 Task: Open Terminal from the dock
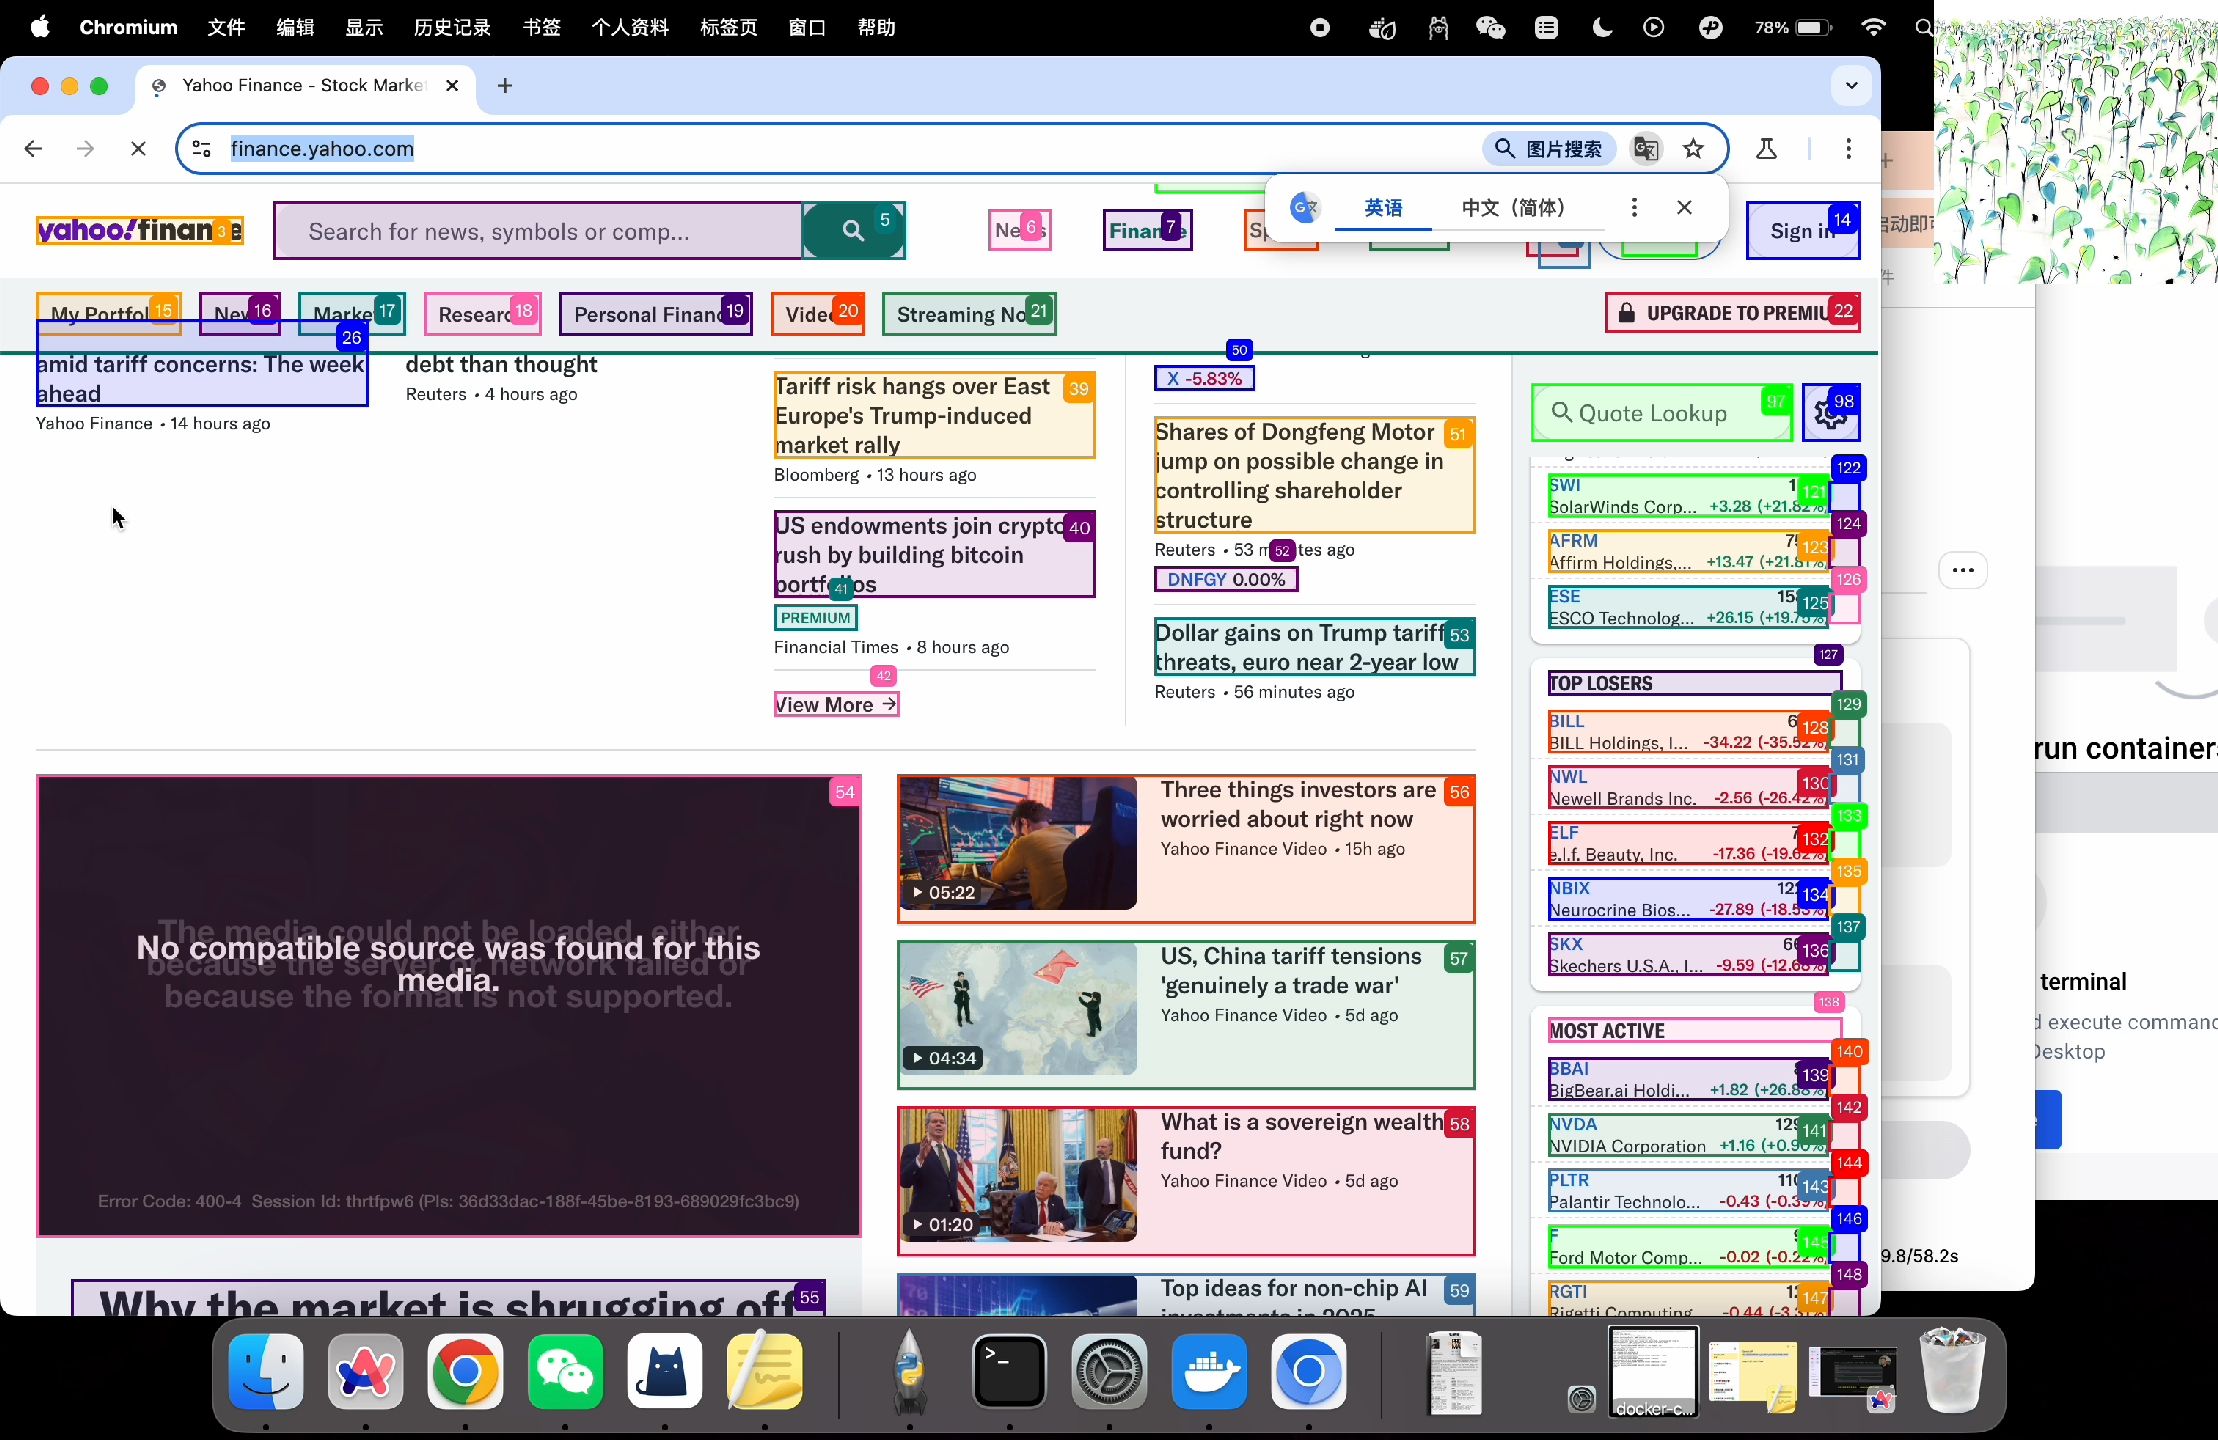coord(1009,1372)
